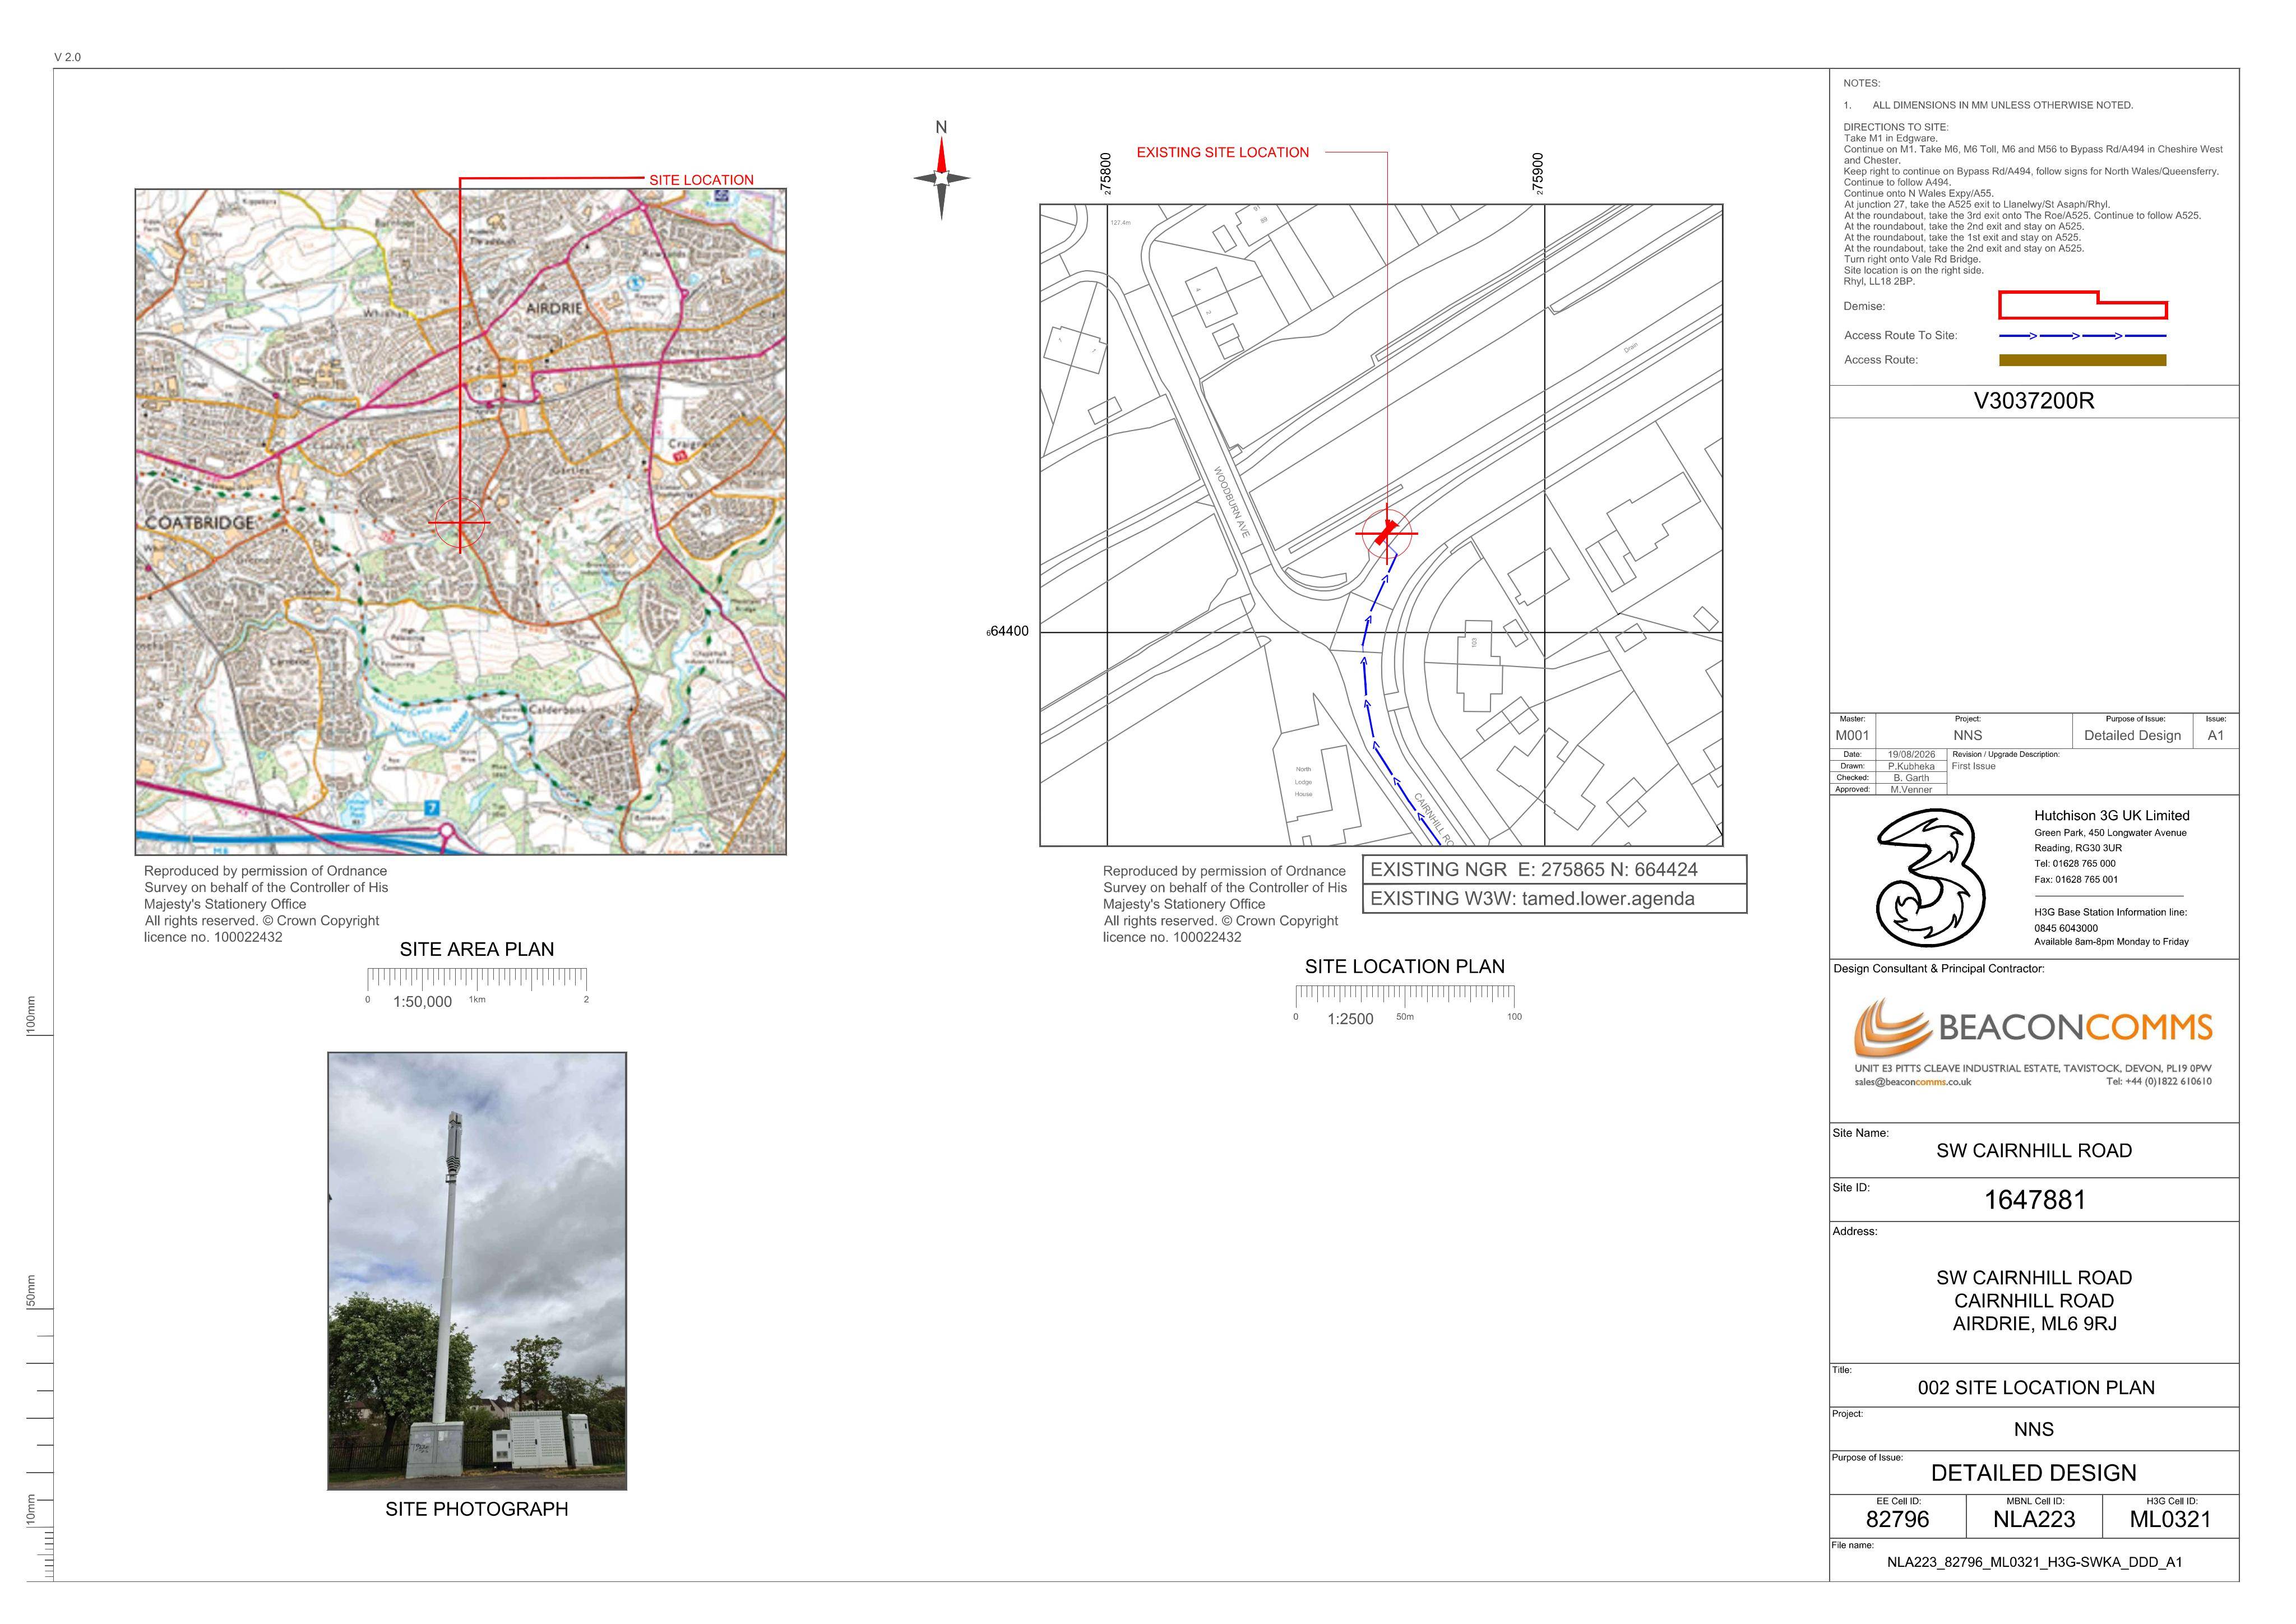
Task: Click the WOODBURN AVE road label
Action: [x=1232, y=502]
